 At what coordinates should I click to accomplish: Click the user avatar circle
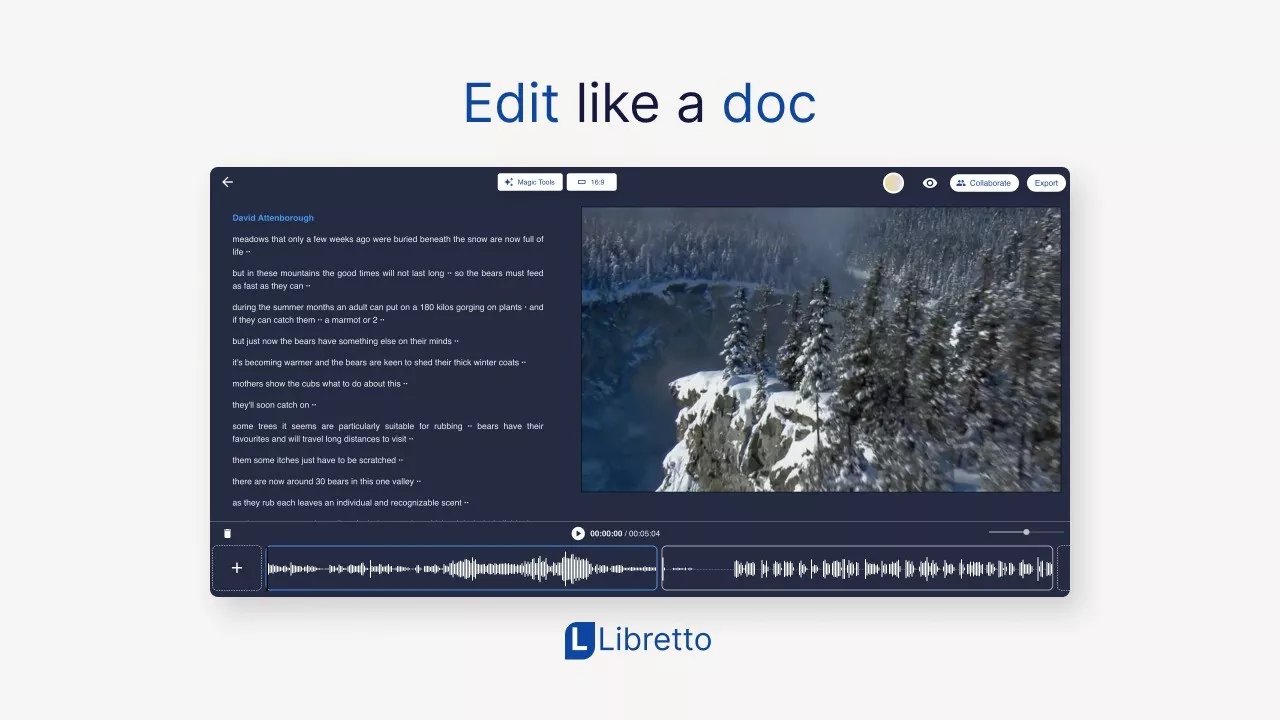(x=893, y=183)
